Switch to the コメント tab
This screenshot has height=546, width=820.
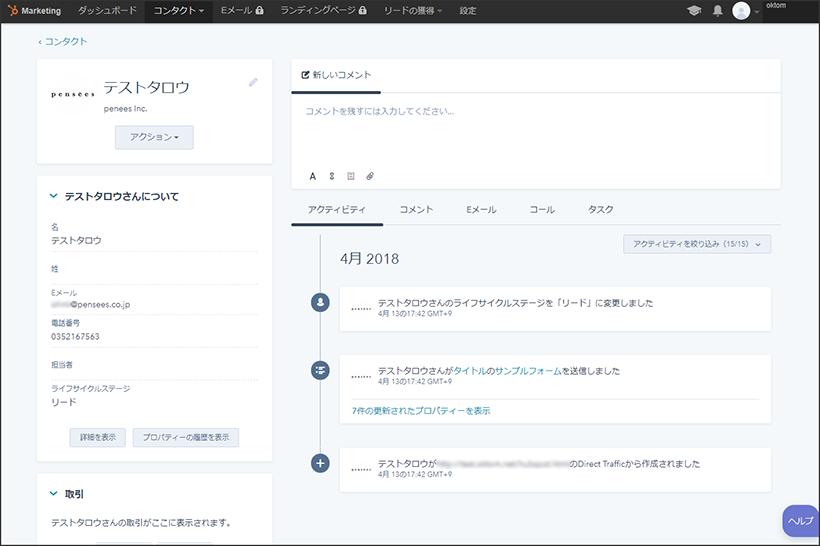[416, 210]
